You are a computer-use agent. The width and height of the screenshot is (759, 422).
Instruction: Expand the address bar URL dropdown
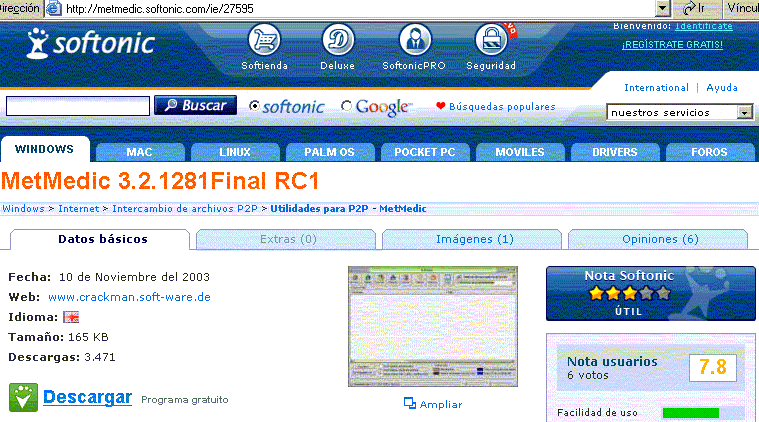coord(662,8)
